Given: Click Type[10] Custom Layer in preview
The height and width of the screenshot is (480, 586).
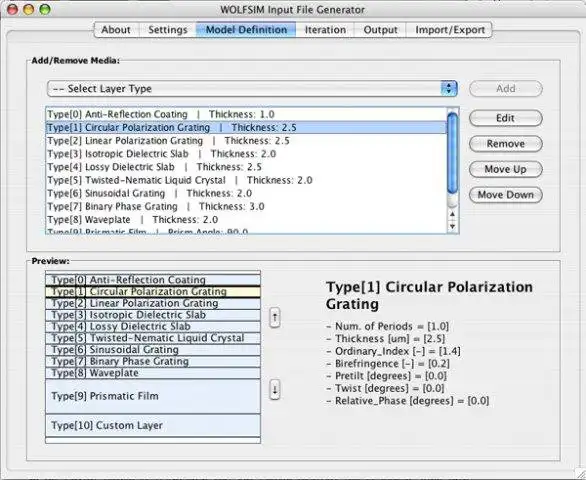Looking at the screenshot, I should [153, 425].
